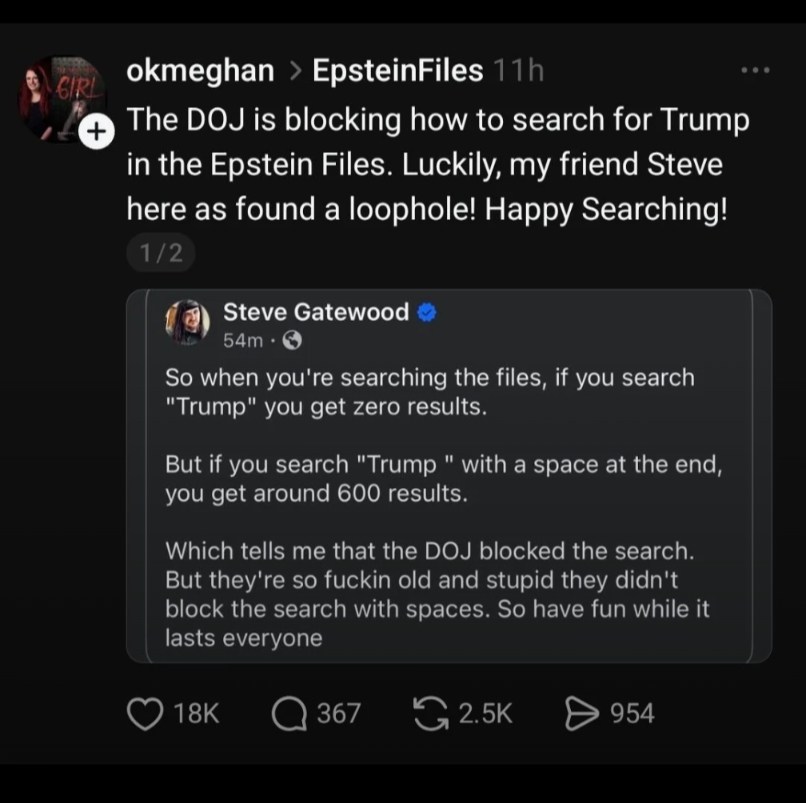Open okmeghan's profile picture

tap(60, 99)
